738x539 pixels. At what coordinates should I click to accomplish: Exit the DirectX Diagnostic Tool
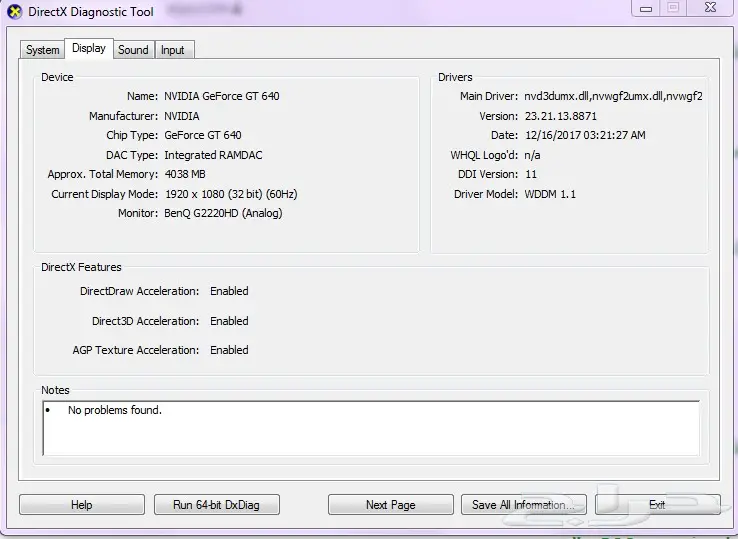[x=657, y=505]
